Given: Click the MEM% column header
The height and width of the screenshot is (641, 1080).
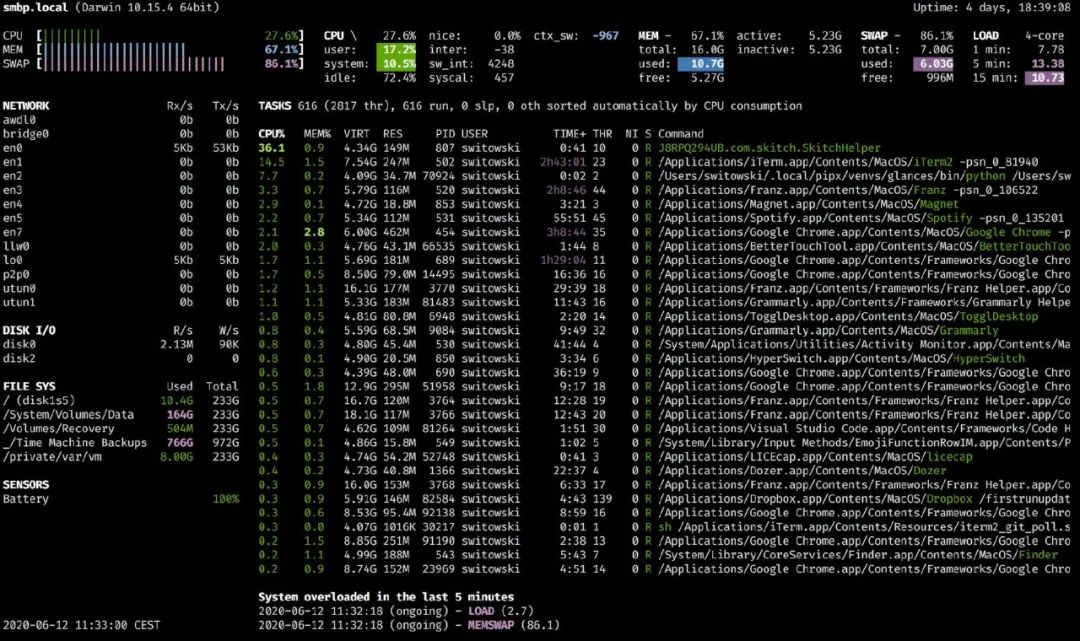Looking at the screenshot, I should [318, 134].
